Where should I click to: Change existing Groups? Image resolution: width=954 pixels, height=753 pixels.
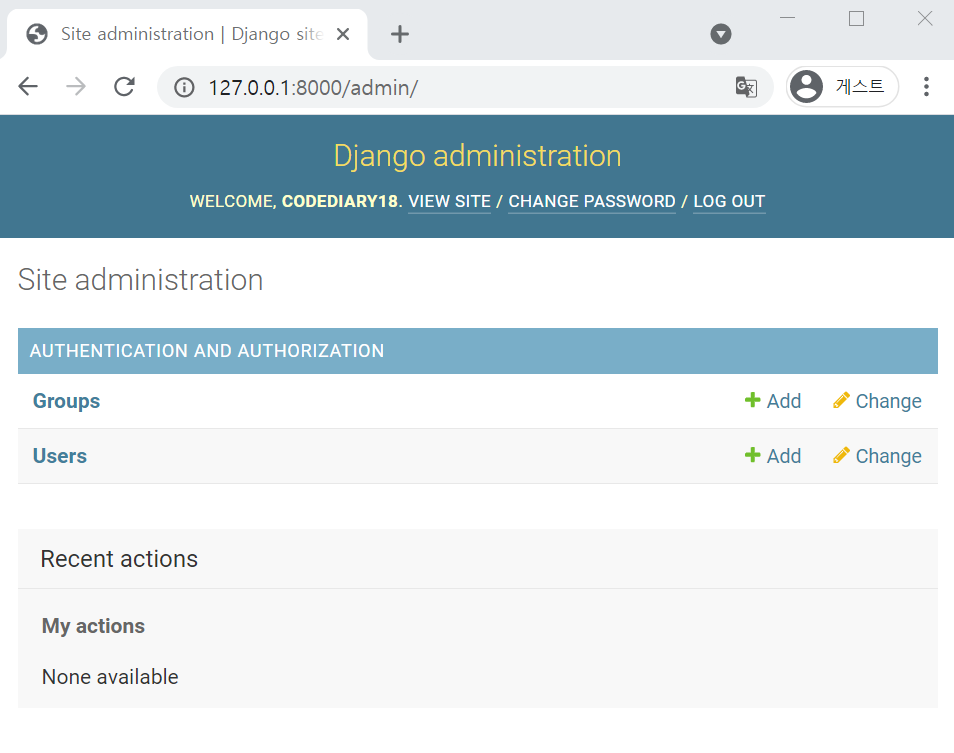pyautogui.click(x=877, y=401)
